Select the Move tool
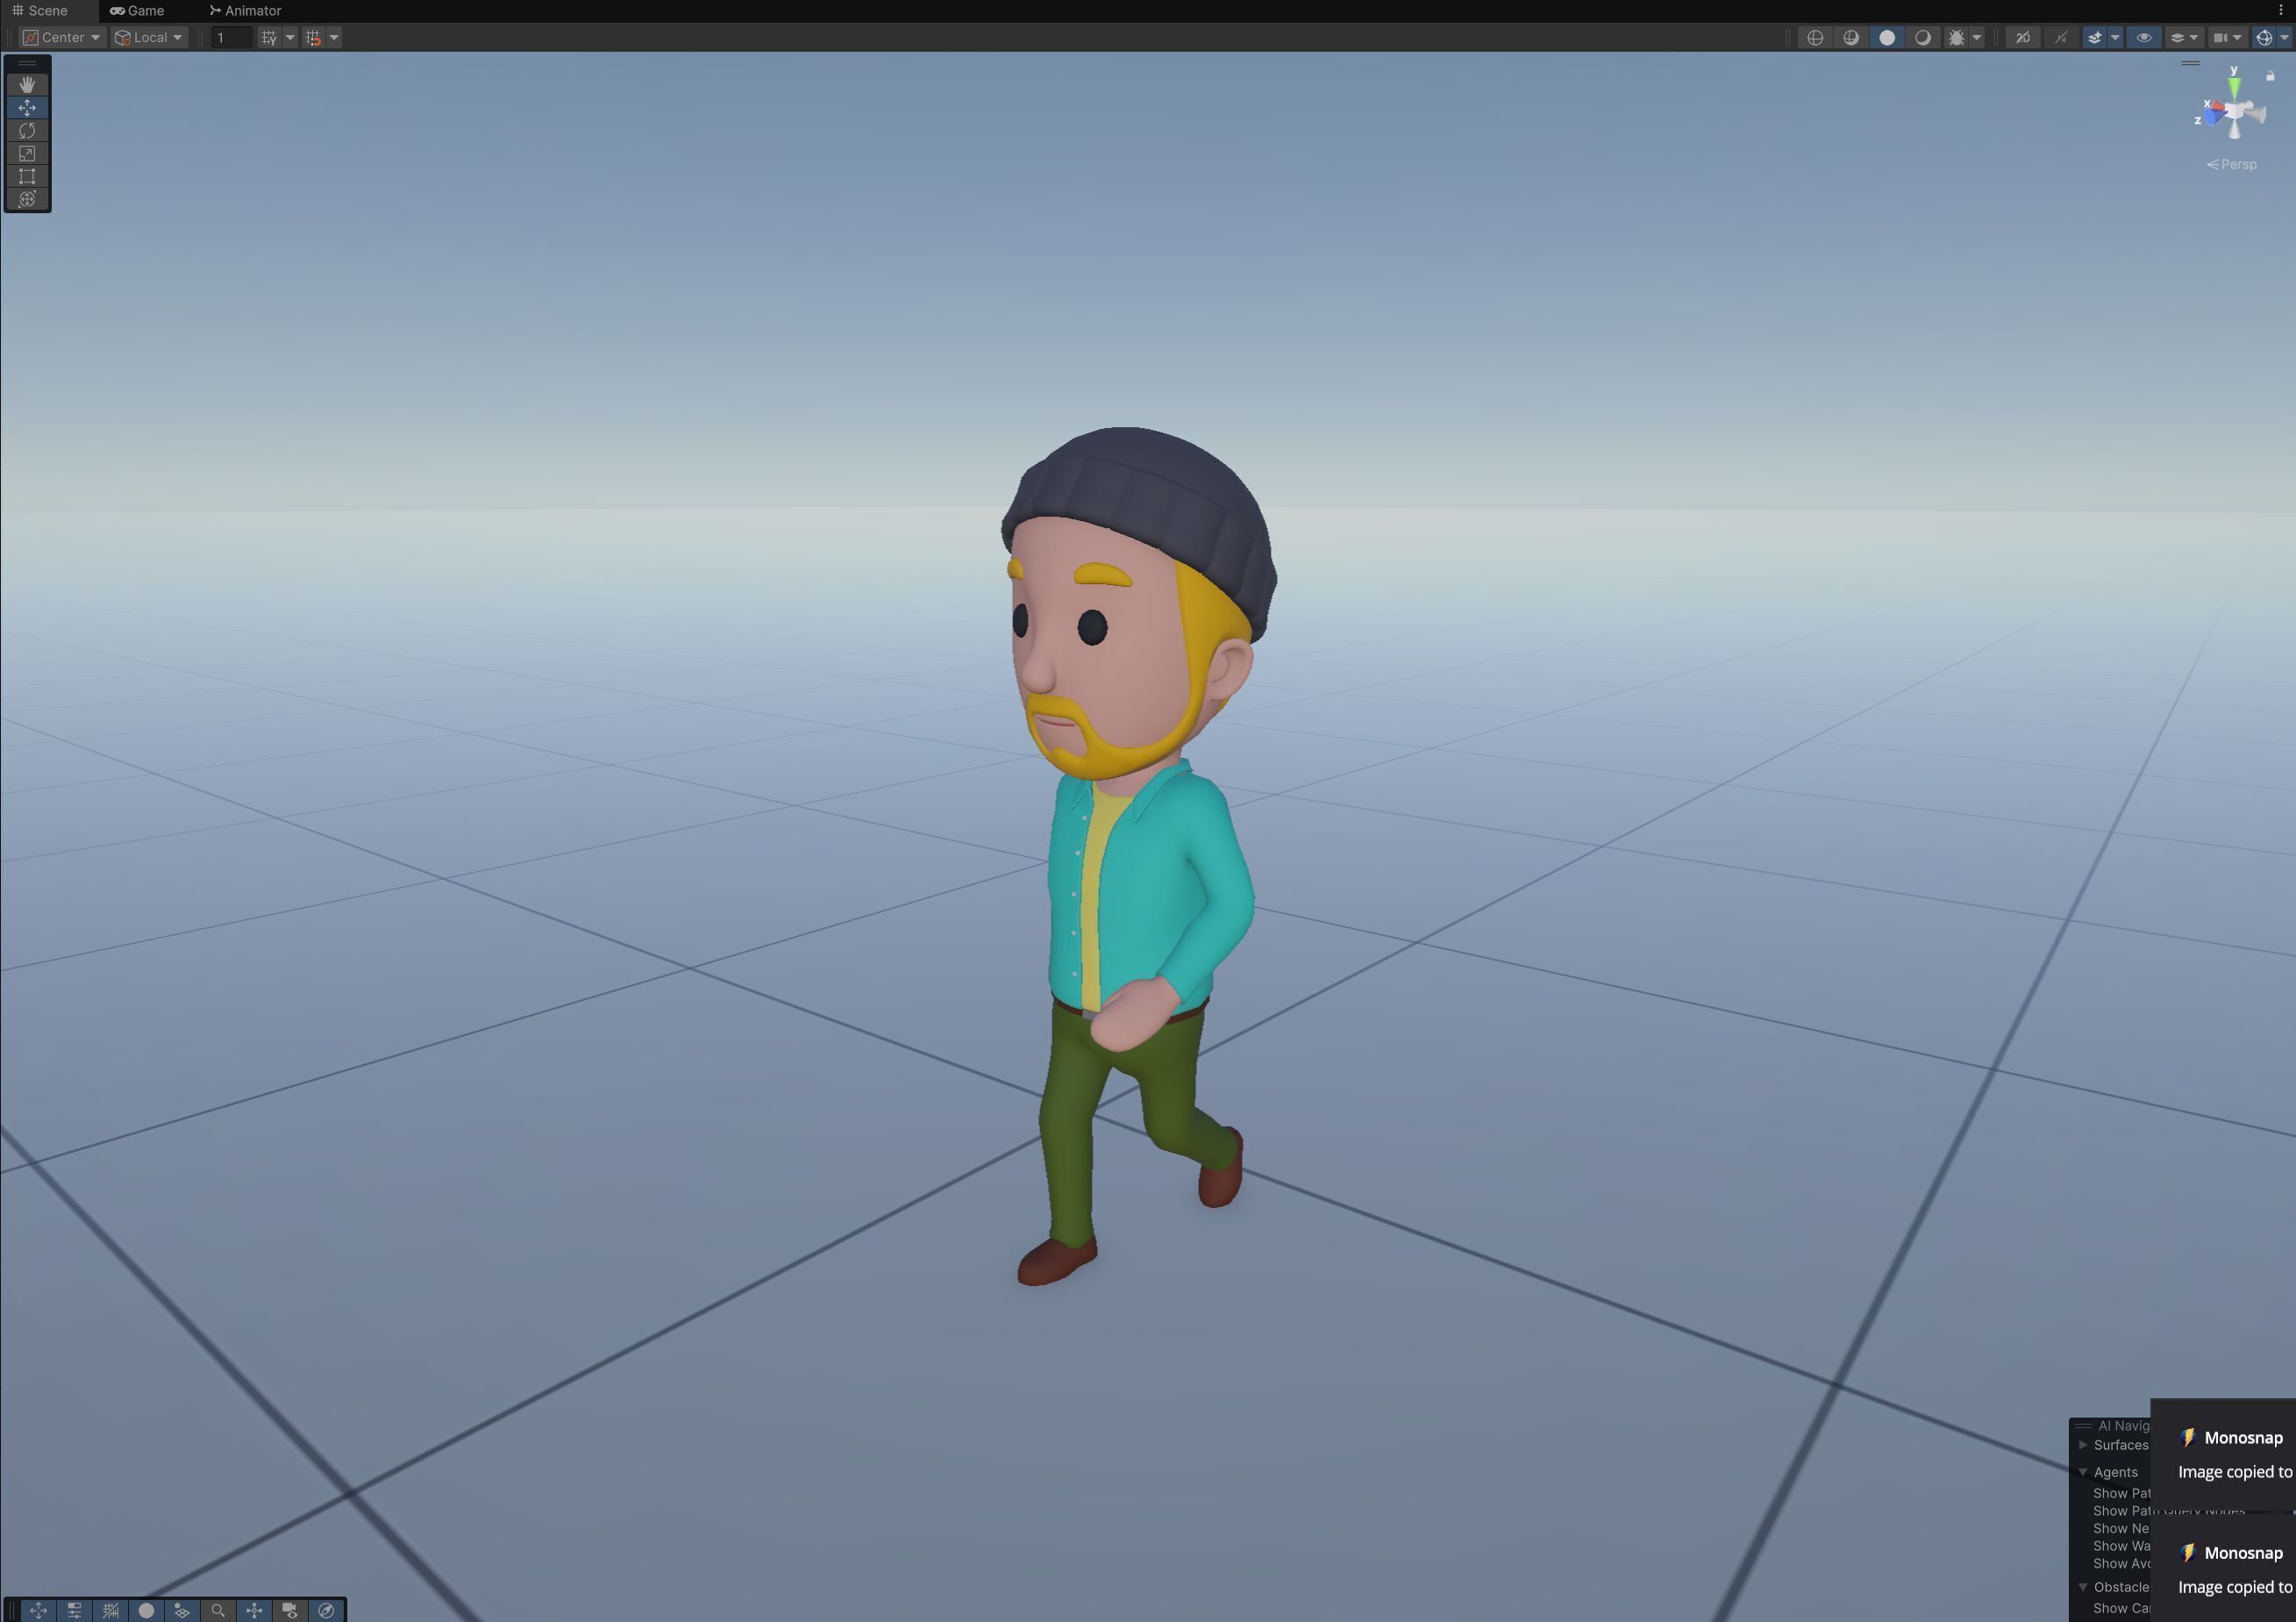The image size is (2296, 1622). pyautogui.click(x=27, y=107)
